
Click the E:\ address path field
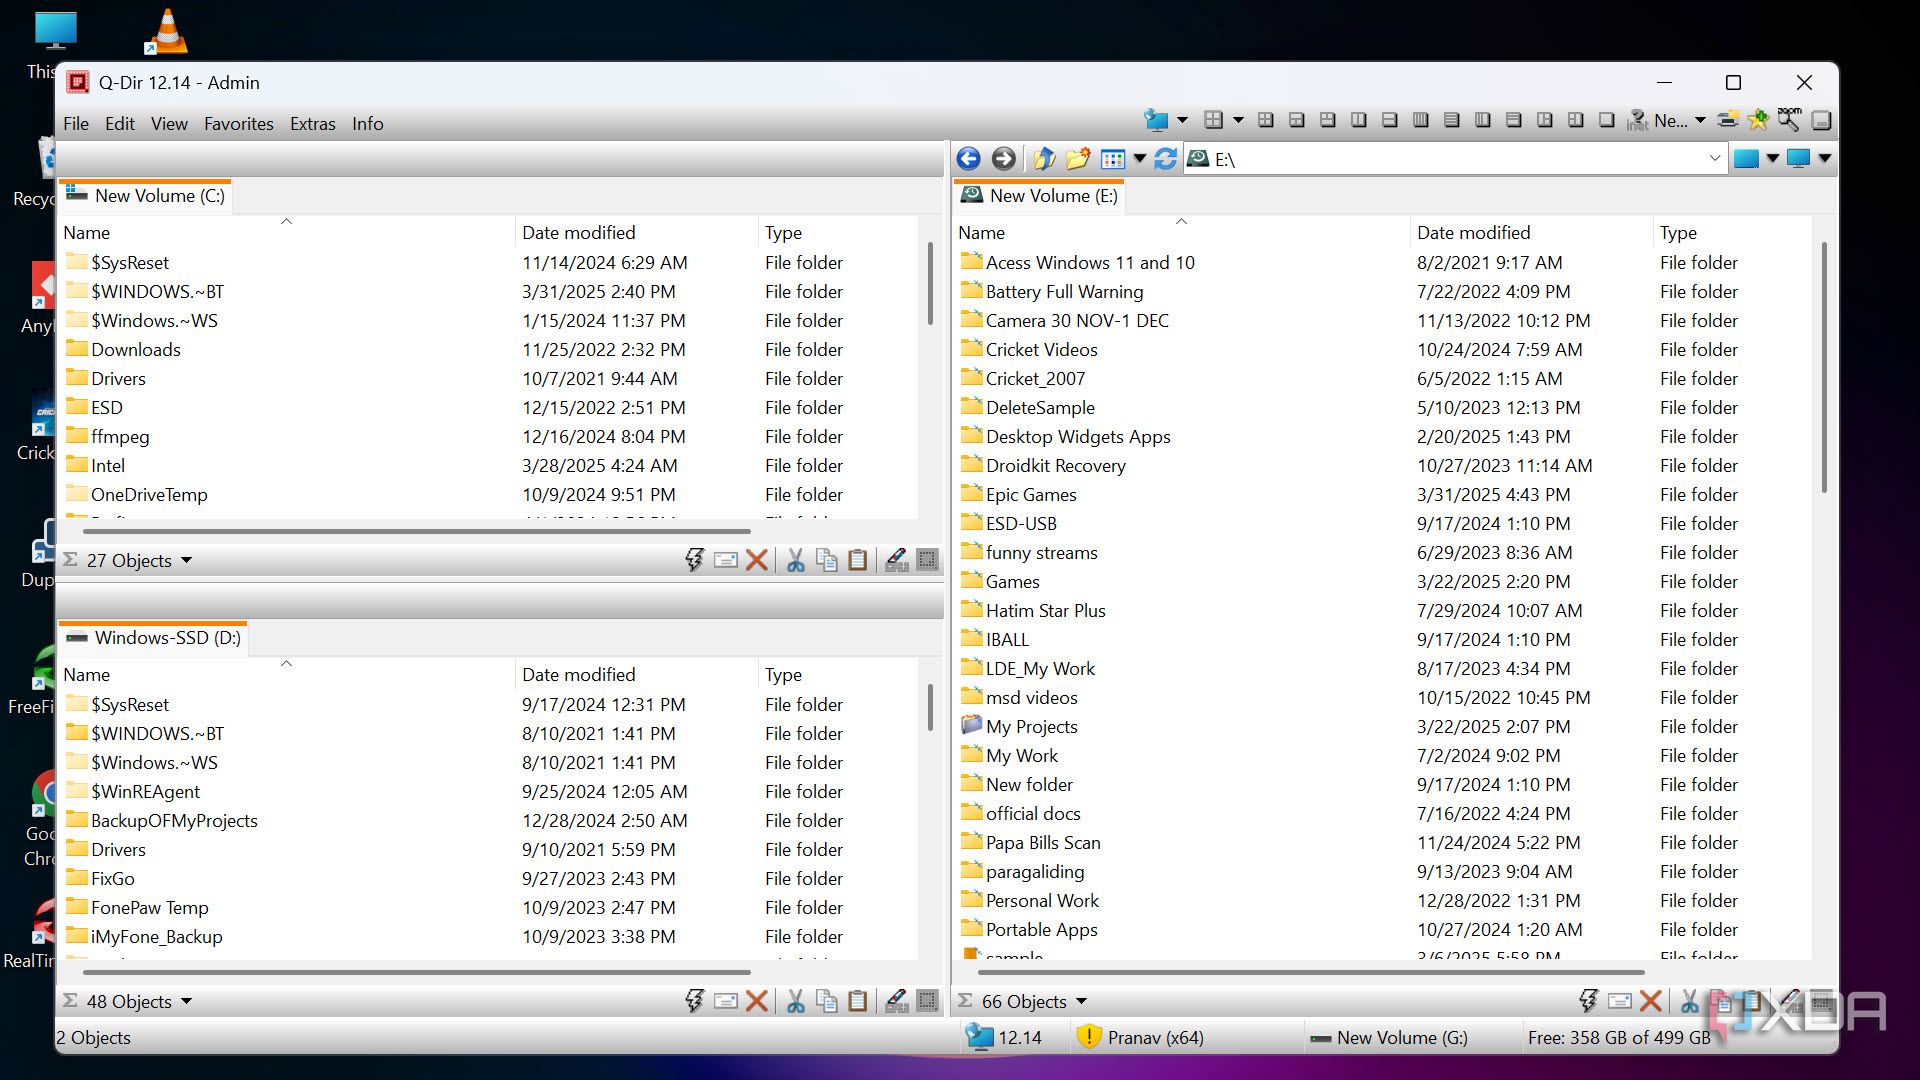tap(1456, 159)
